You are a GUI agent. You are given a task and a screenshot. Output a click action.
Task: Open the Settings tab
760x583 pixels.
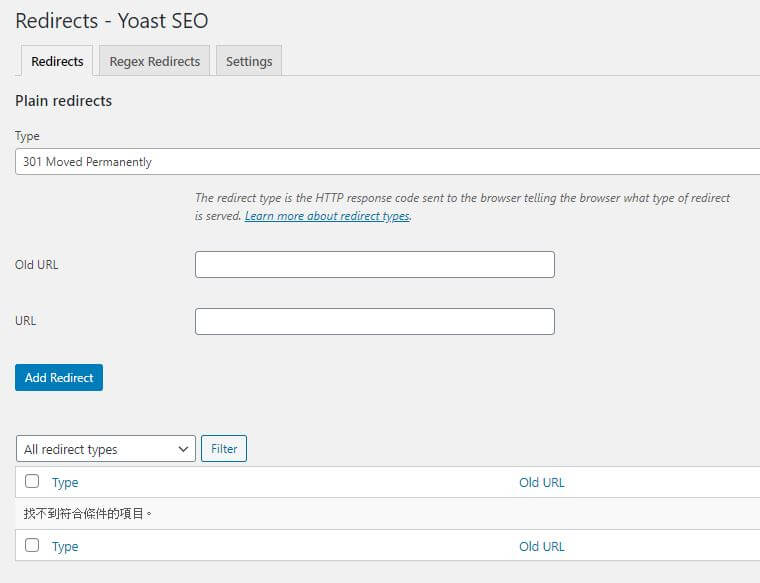[249, 61]
